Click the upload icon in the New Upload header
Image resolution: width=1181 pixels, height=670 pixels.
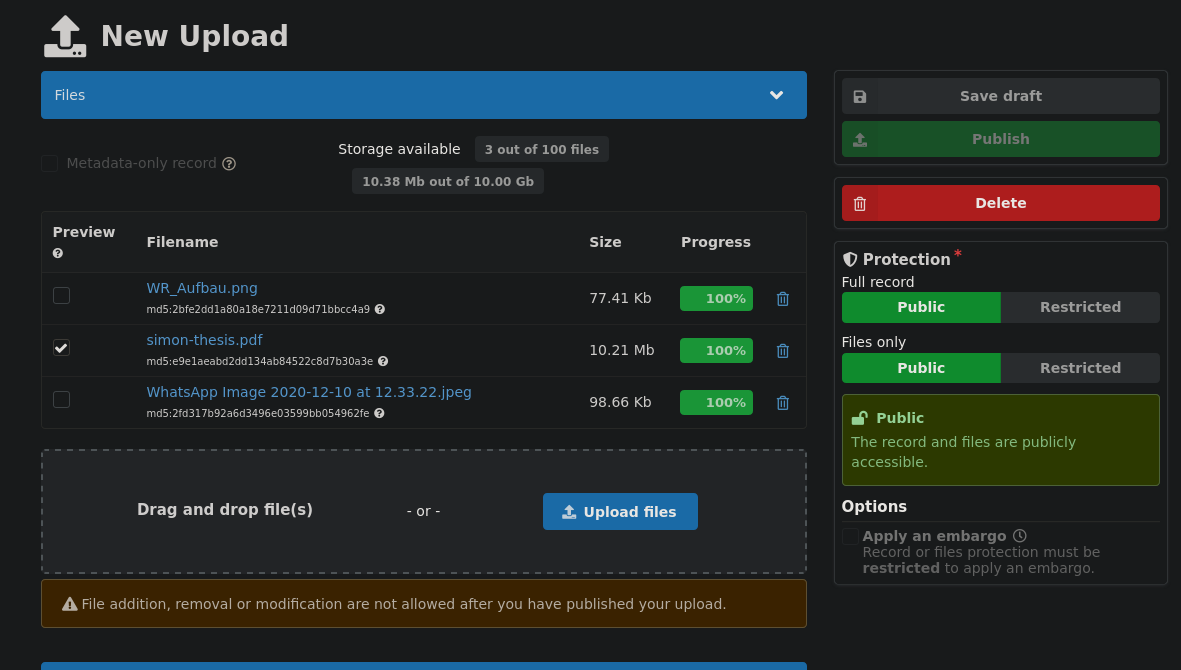pos(64,35)
